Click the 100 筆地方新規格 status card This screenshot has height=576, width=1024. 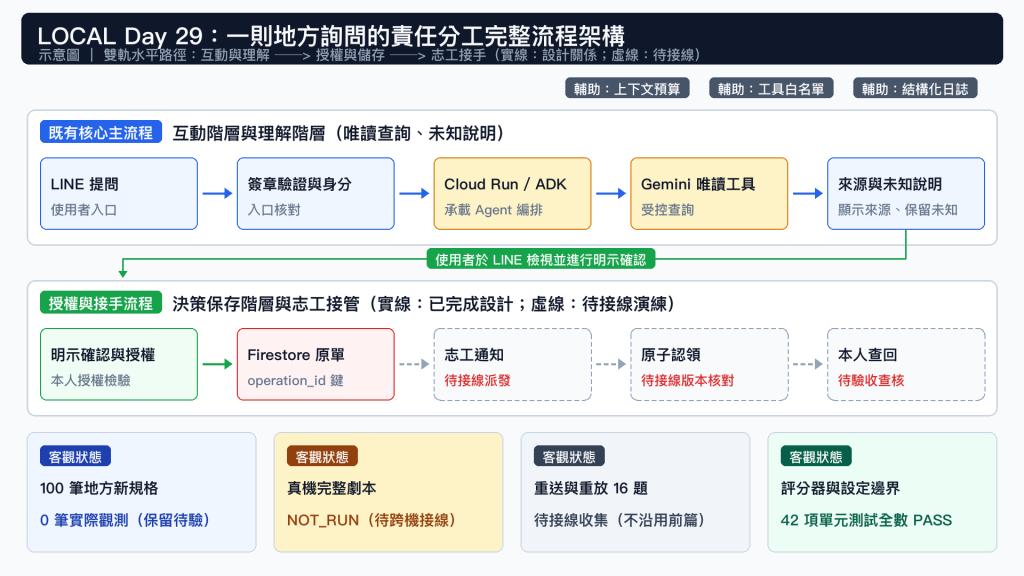142,492
